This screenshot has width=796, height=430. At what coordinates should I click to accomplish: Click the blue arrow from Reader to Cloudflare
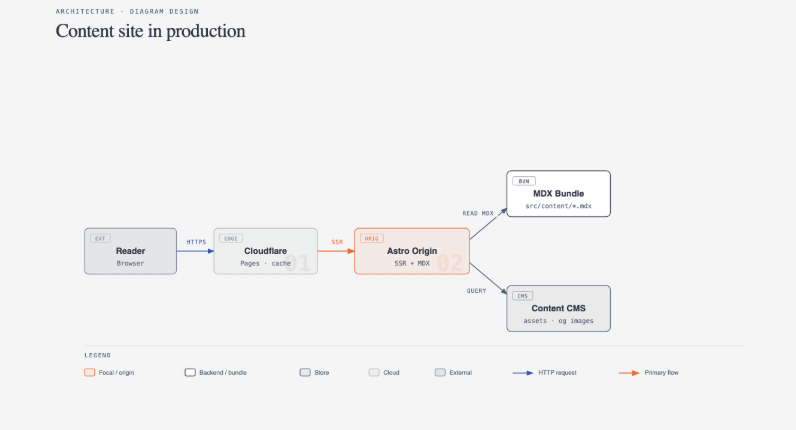[195, 251]
